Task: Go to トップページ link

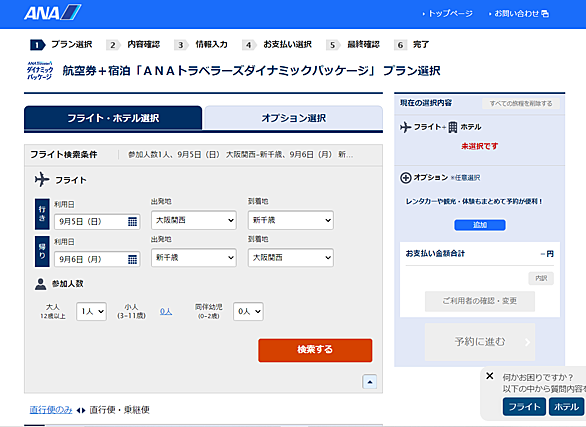Action: pos(450,14)
